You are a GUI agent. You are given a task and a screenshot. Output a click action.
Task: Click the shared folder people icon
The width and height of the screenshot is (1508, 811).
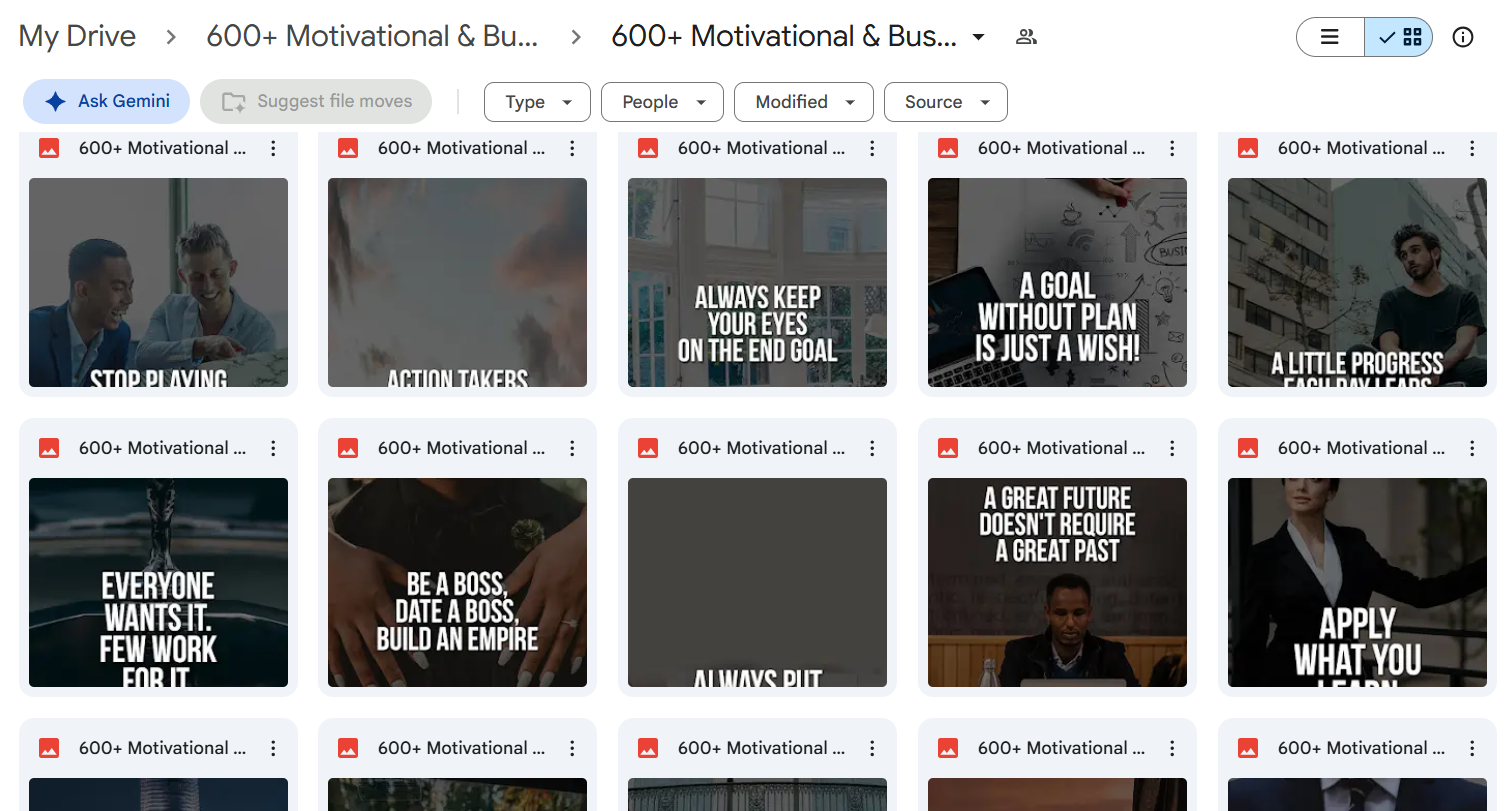(x=1026, y=37)
